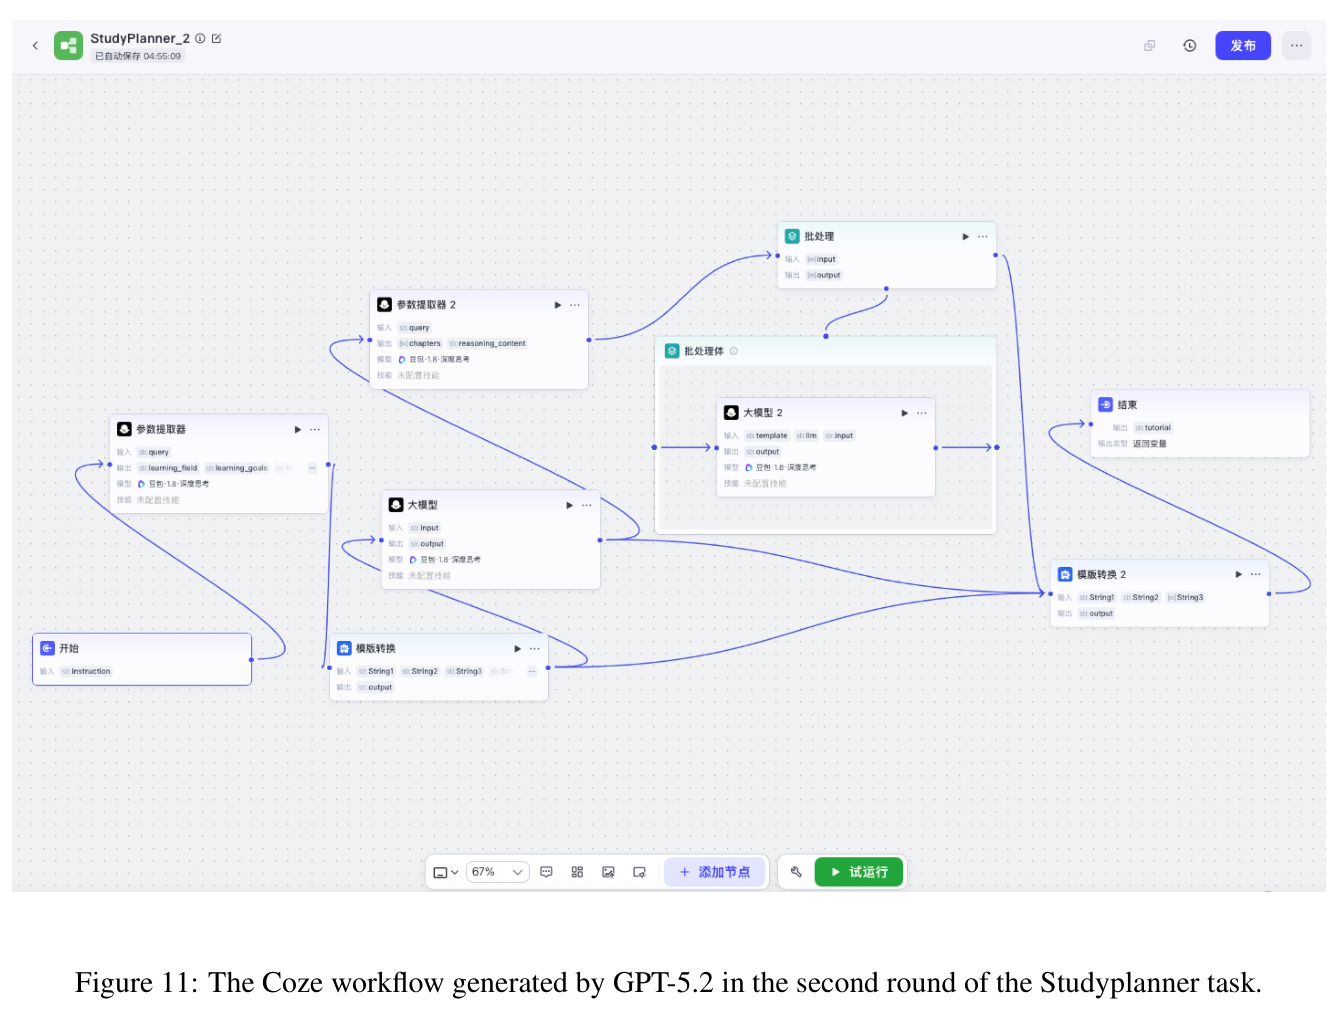Open more menu of 参数提取器 2 node
The image size is (1343, 1015).
click(x=575, y=305)
